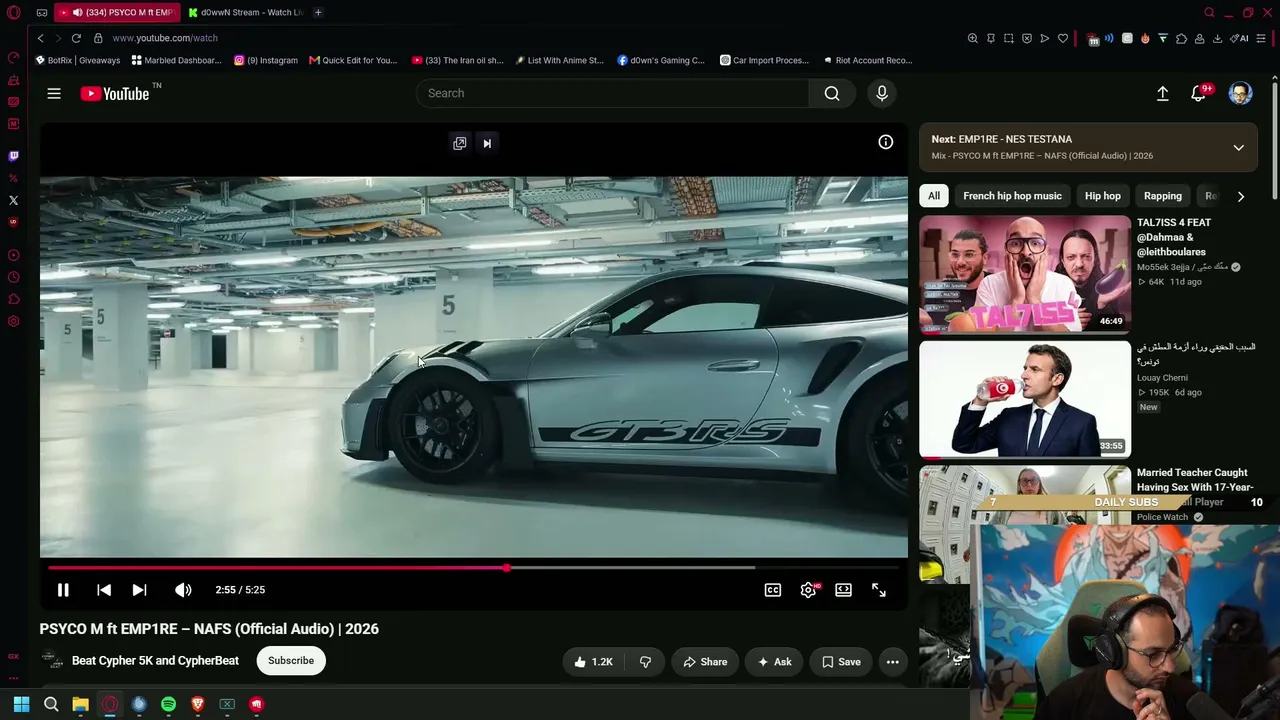Open Marbled Dashboard bookmark

click(176, 60)
